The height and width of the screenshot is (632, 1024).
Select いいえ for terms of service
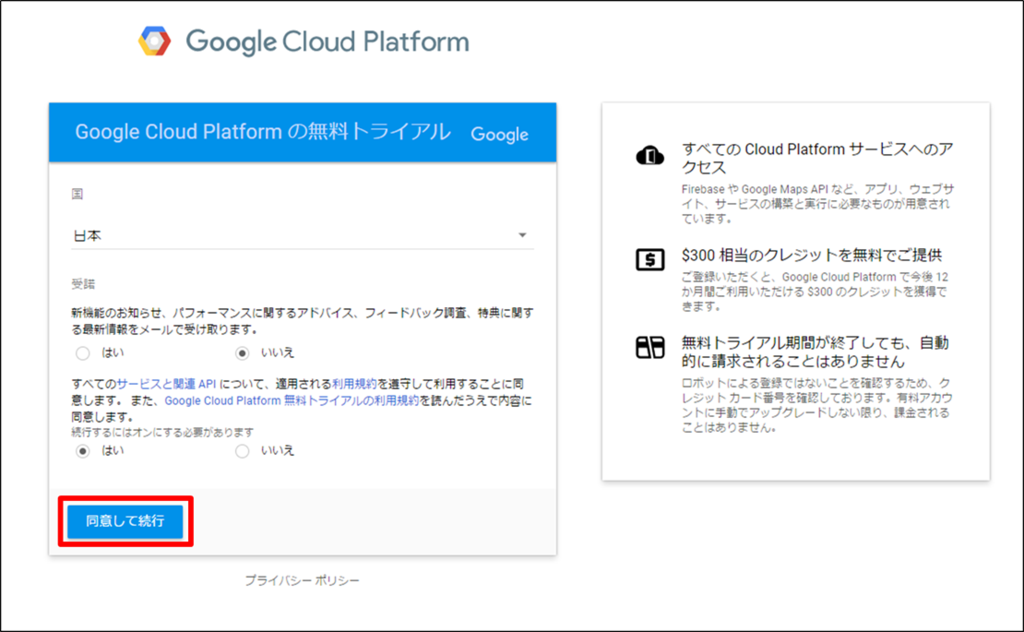click(x=241, y=451)
